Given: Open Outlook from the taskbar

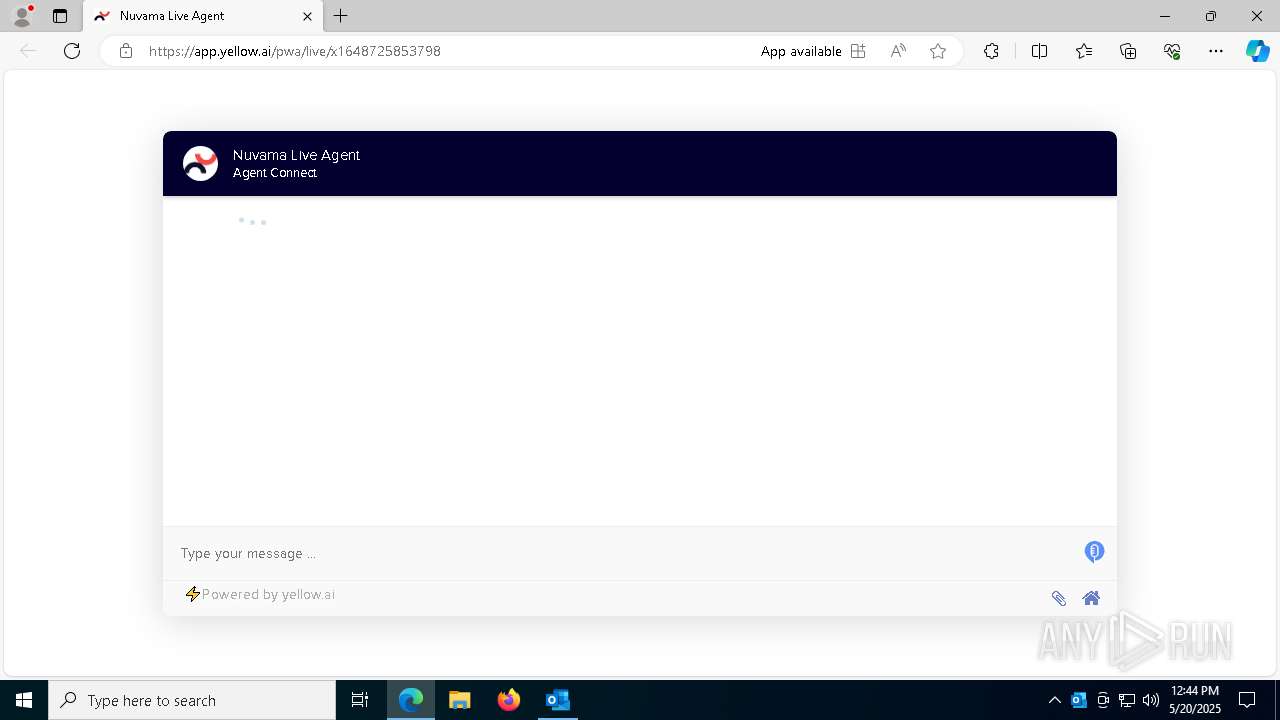Looking at the screenshot, I should click(x=558, y=700).
